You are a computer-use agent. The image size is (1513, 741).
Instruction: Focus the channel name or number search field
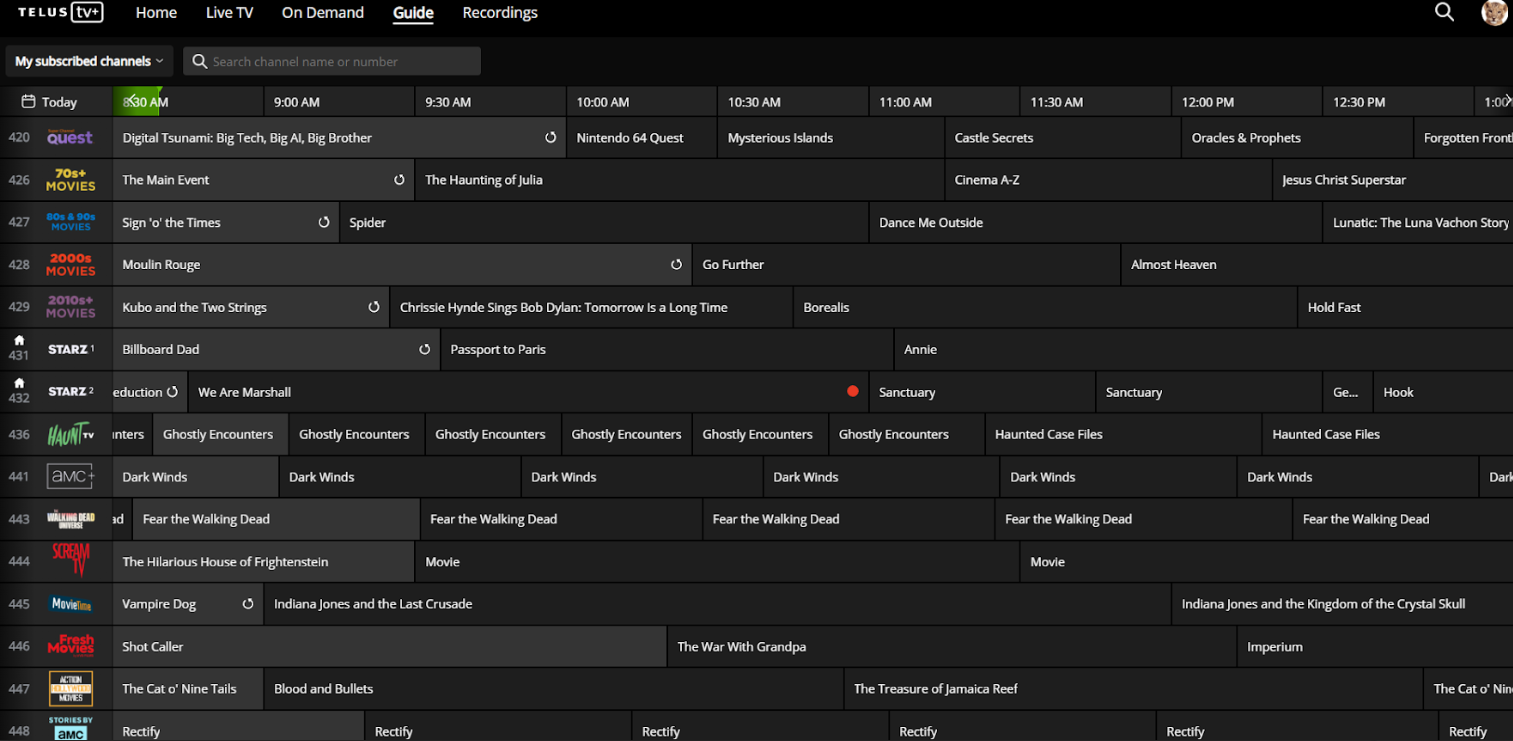click(x=340, y=62)
